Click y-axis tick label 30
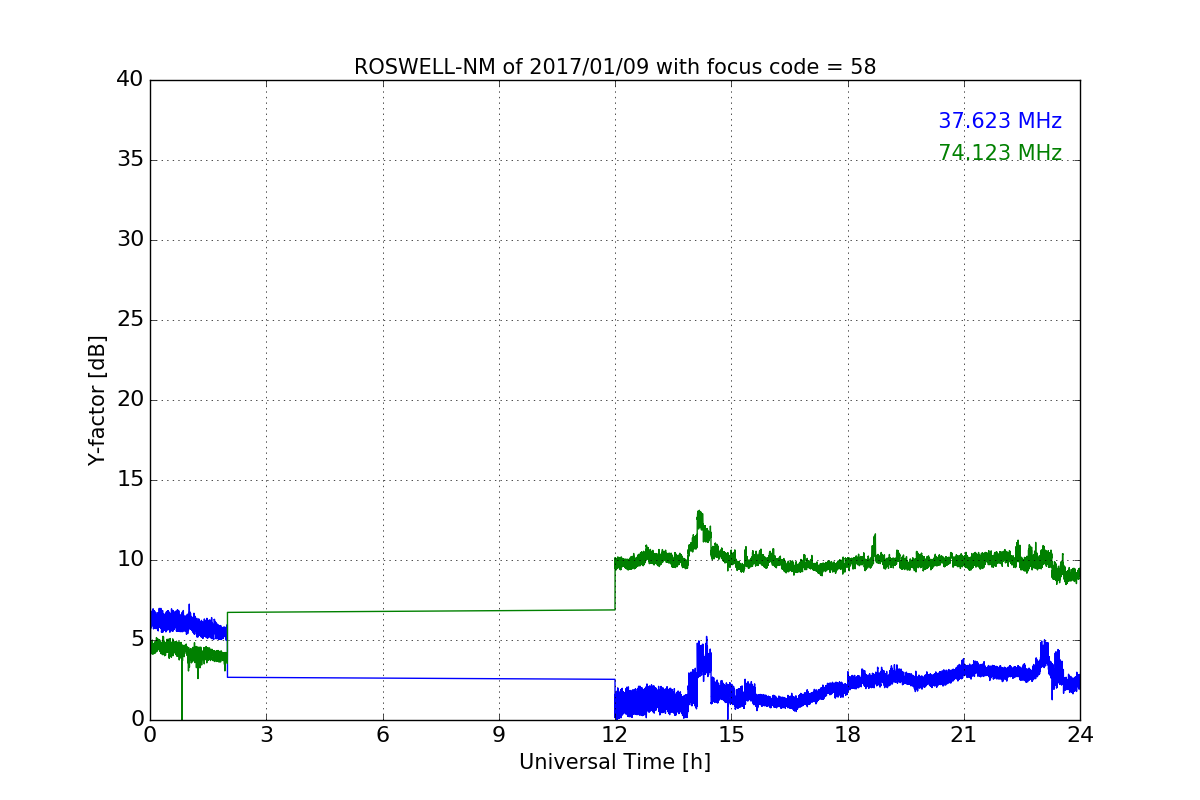 [131, 240]
